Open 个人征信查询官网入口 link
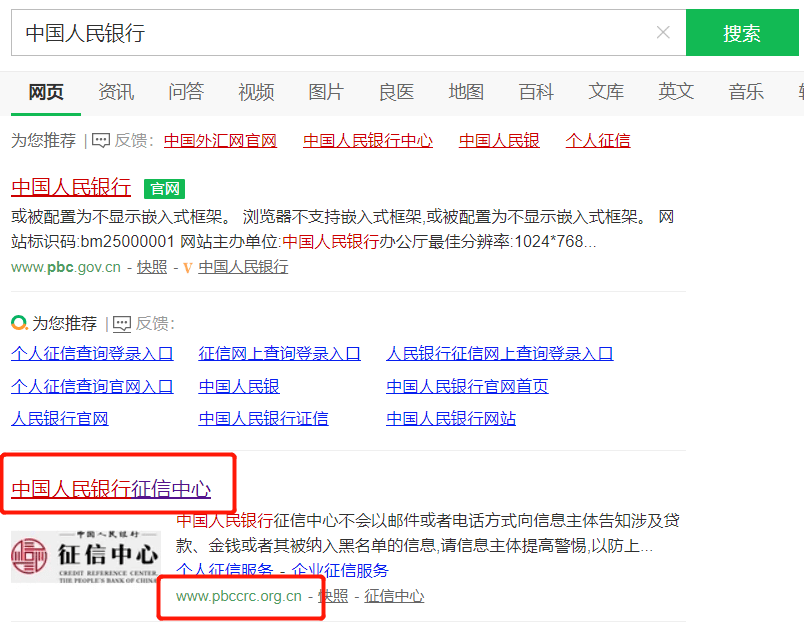Viewport: 804px width, 641px height. tap(92, 387)
